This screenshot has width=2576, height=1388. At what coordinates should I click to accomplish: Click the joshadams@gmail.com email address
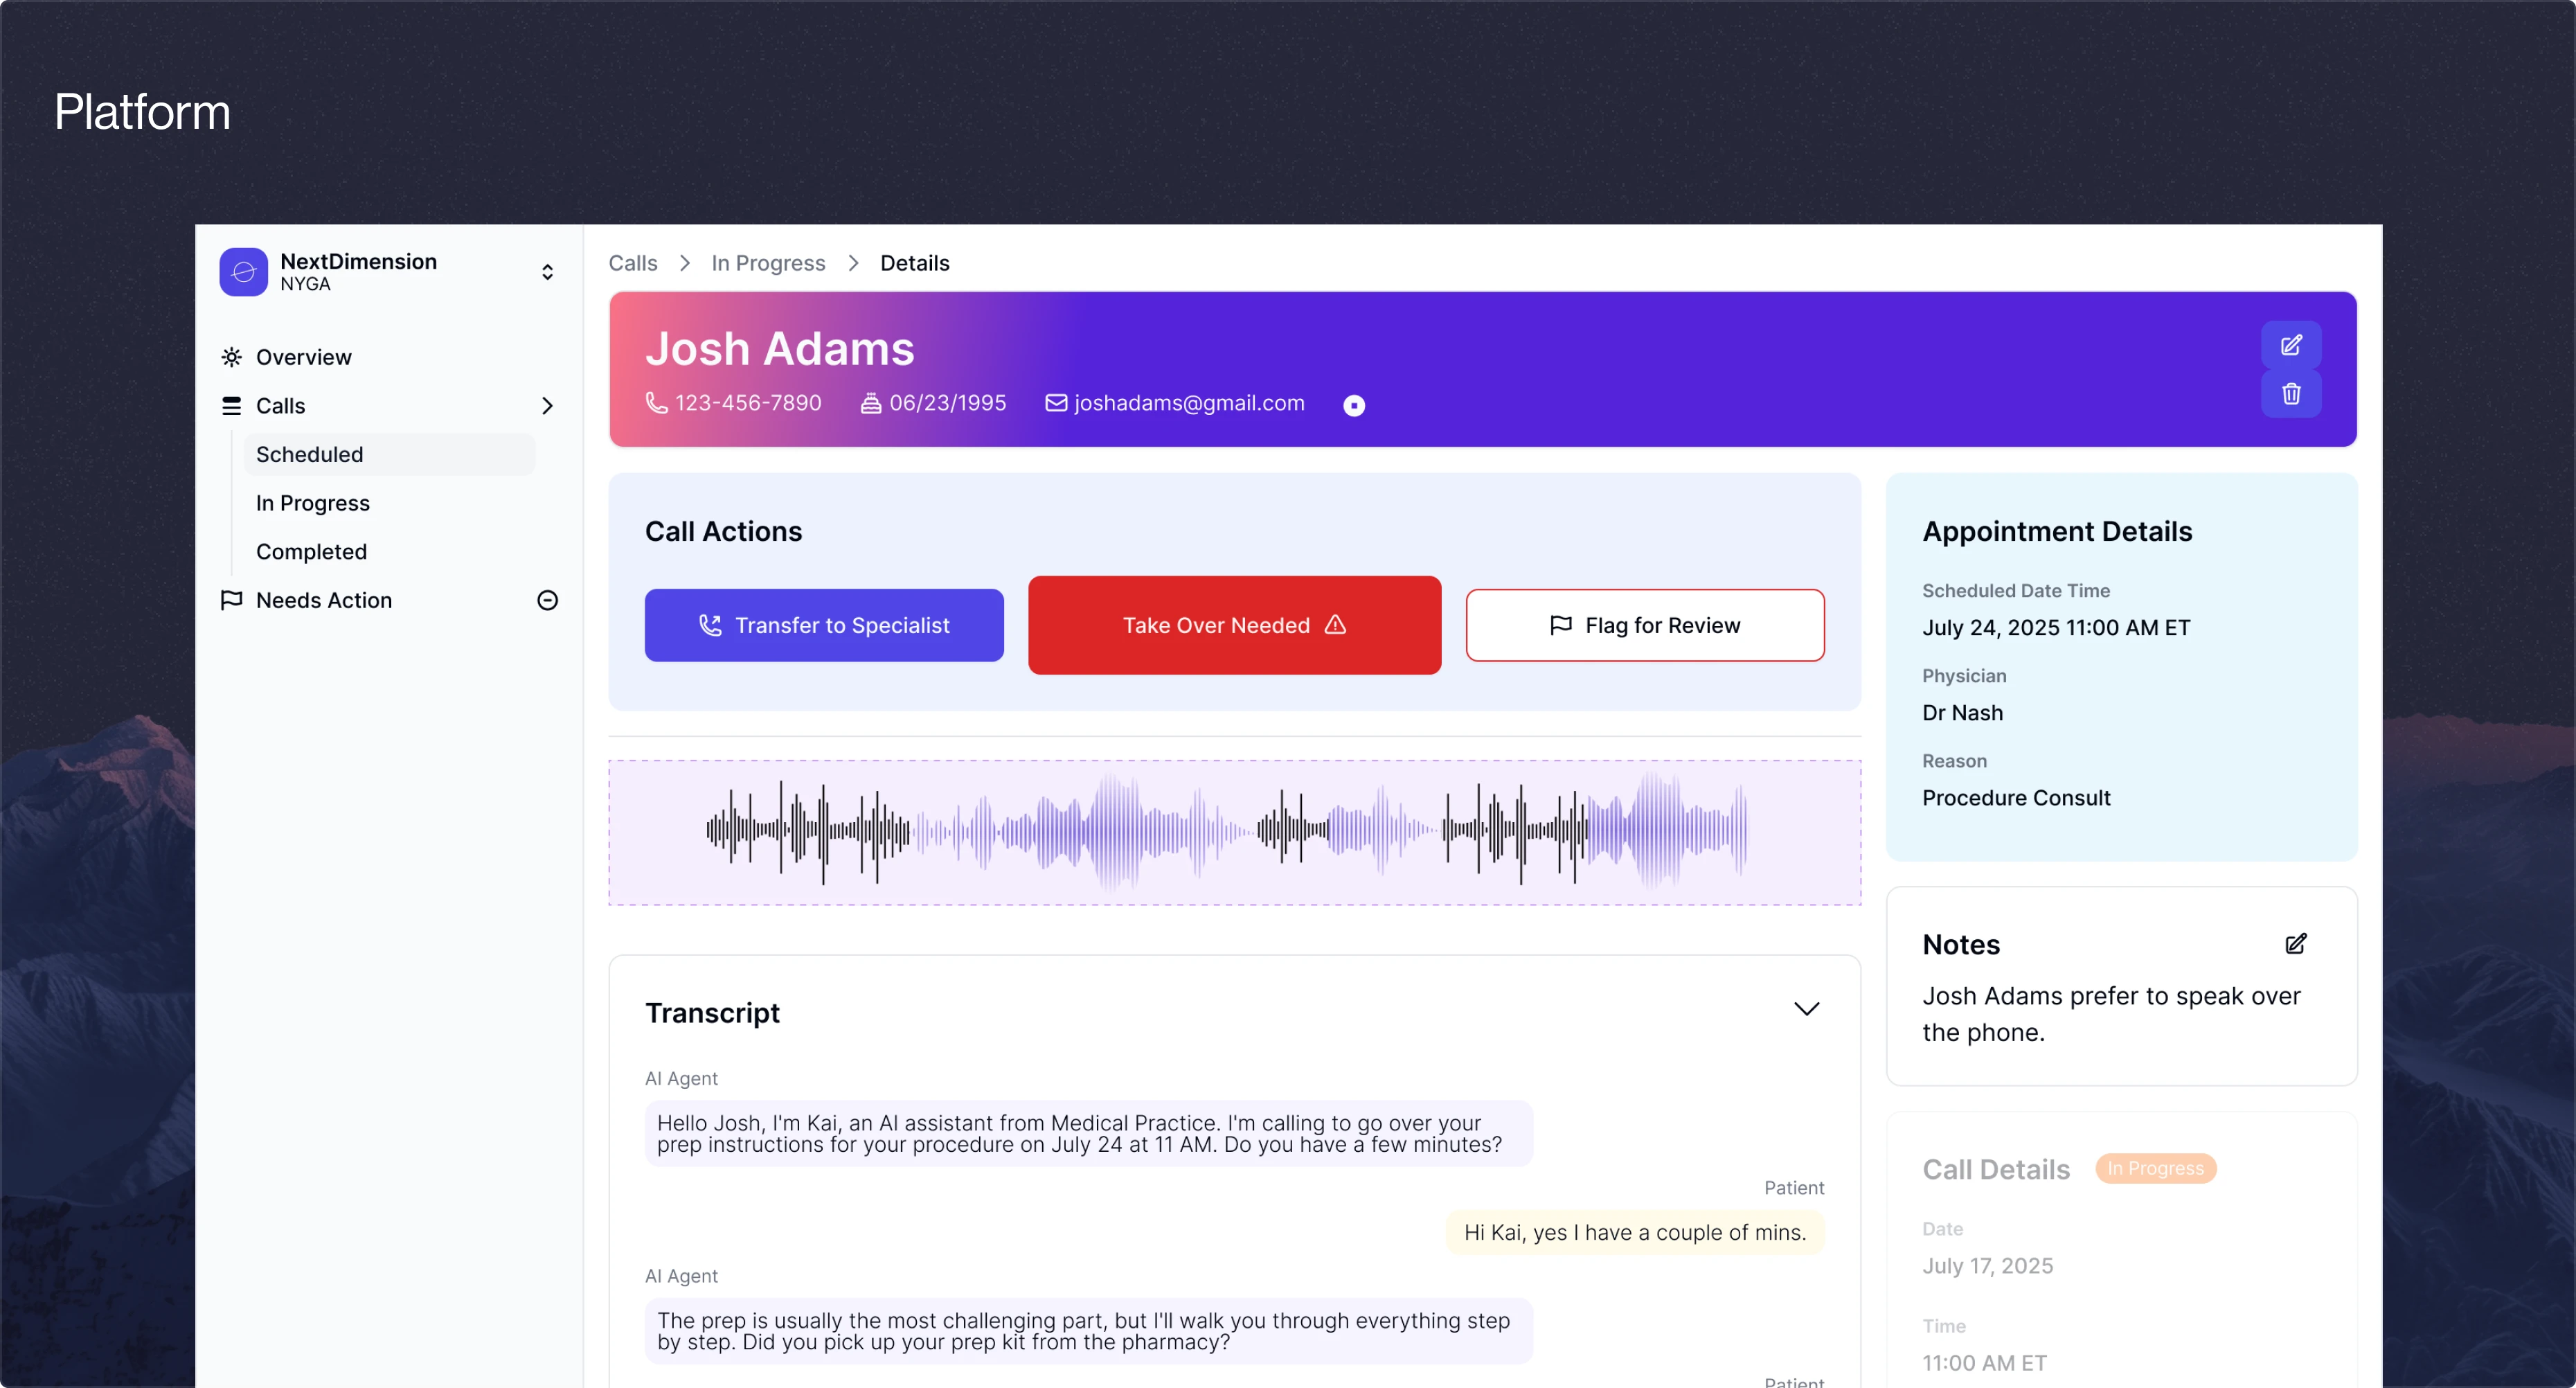coord(1189,403)
